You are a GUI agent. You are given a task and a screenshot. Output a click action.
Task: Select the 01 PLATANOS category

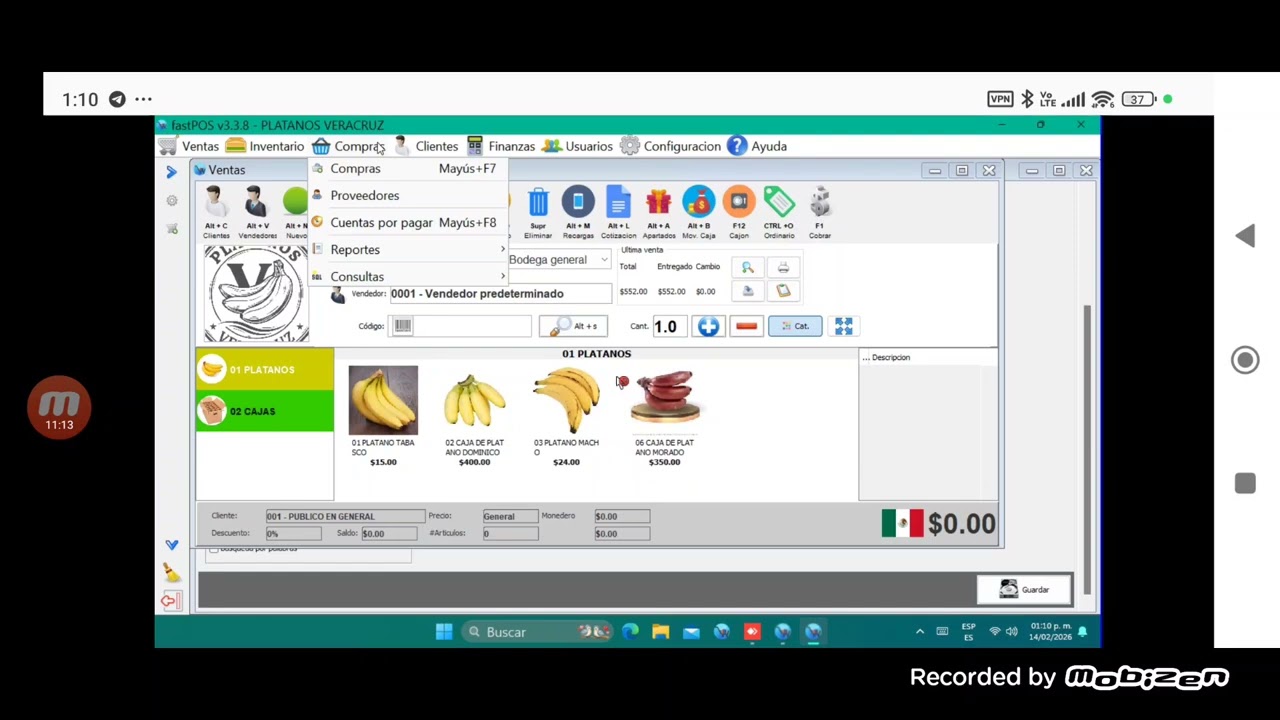click(x=265, y=369)
